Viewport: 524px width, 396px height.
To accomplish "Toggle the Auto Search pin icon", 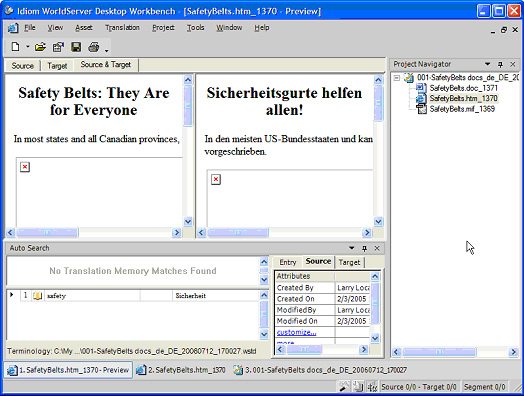I will pyautogui.click(x=364, y=248).
